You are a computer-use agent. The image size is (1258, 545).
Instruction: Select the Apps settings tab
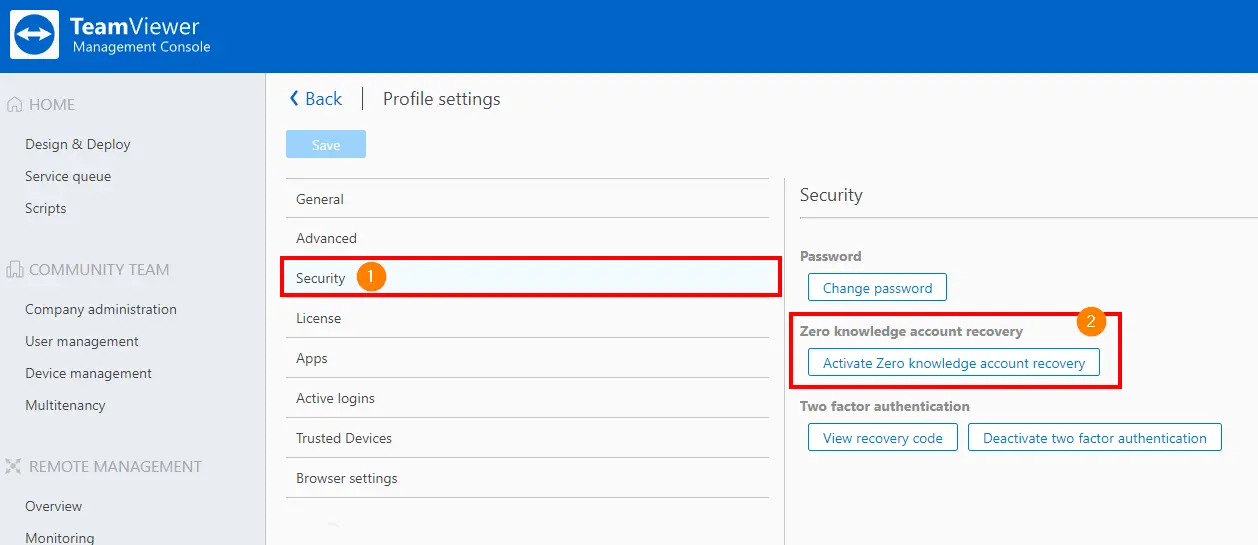coord(527,358)
